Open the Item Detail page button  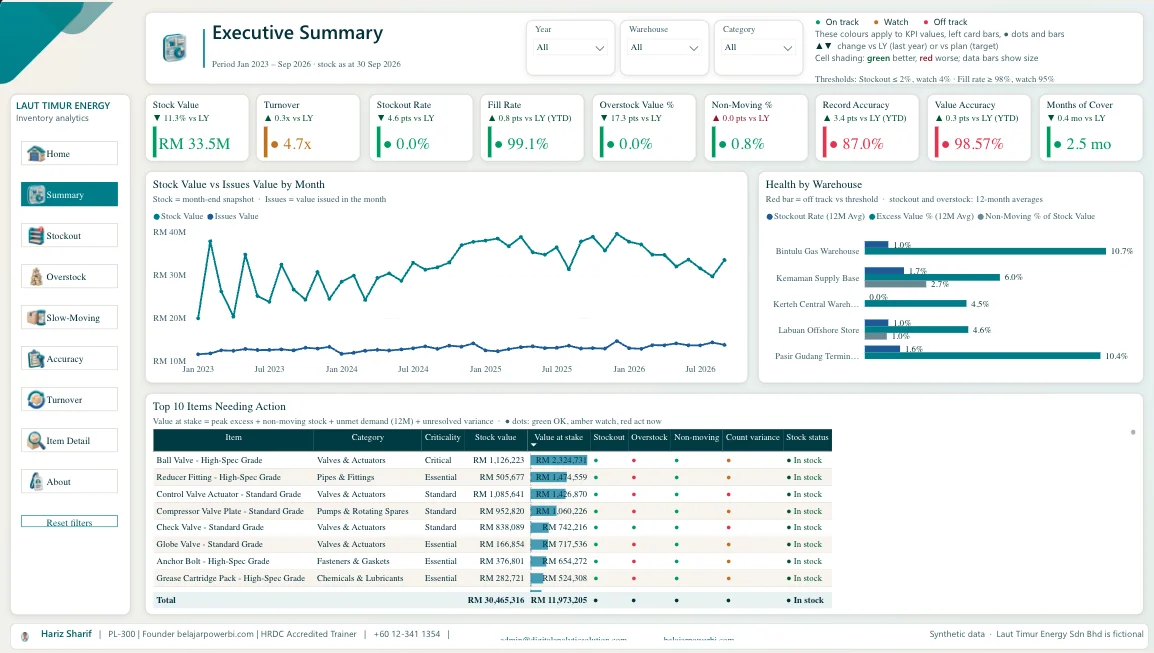click(x=69, y=440)
